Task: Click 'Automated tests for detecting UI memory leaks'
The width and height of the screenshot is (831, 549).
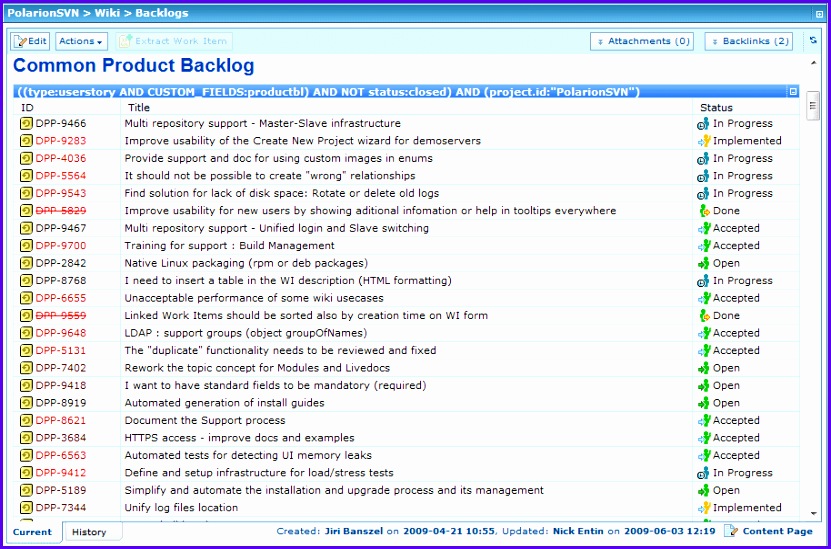Action: [x=248, y=456]
